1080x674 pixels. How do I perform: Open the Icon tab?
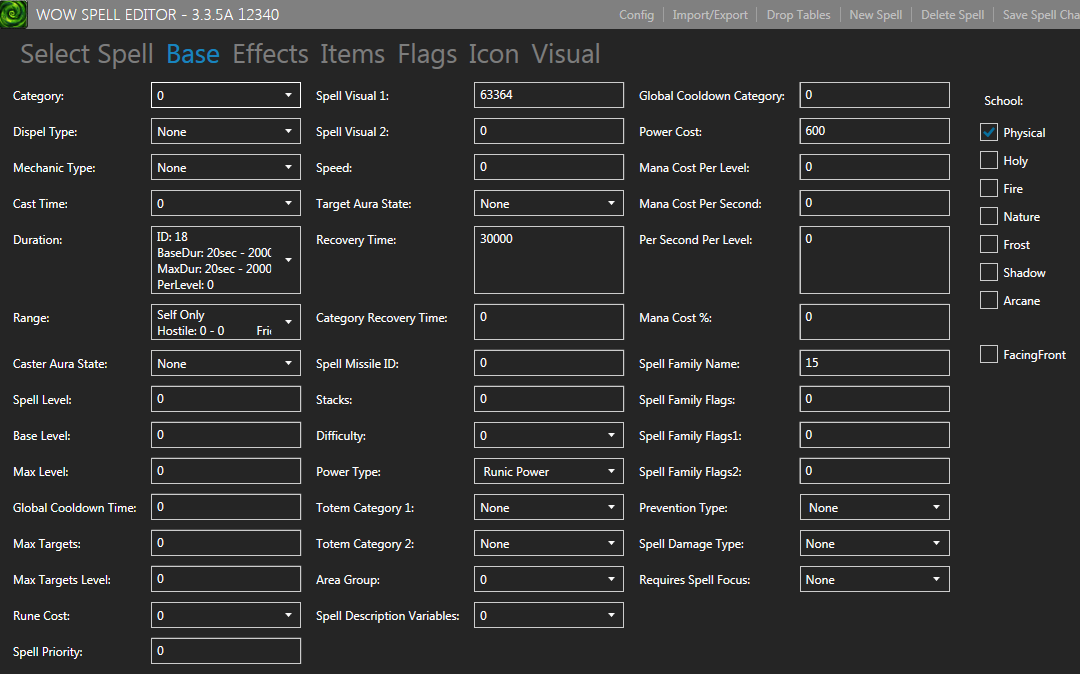click(494, 54)
